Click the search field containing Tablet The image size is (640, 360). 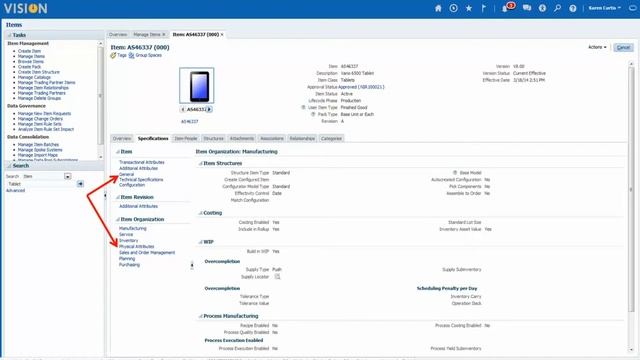42,184
